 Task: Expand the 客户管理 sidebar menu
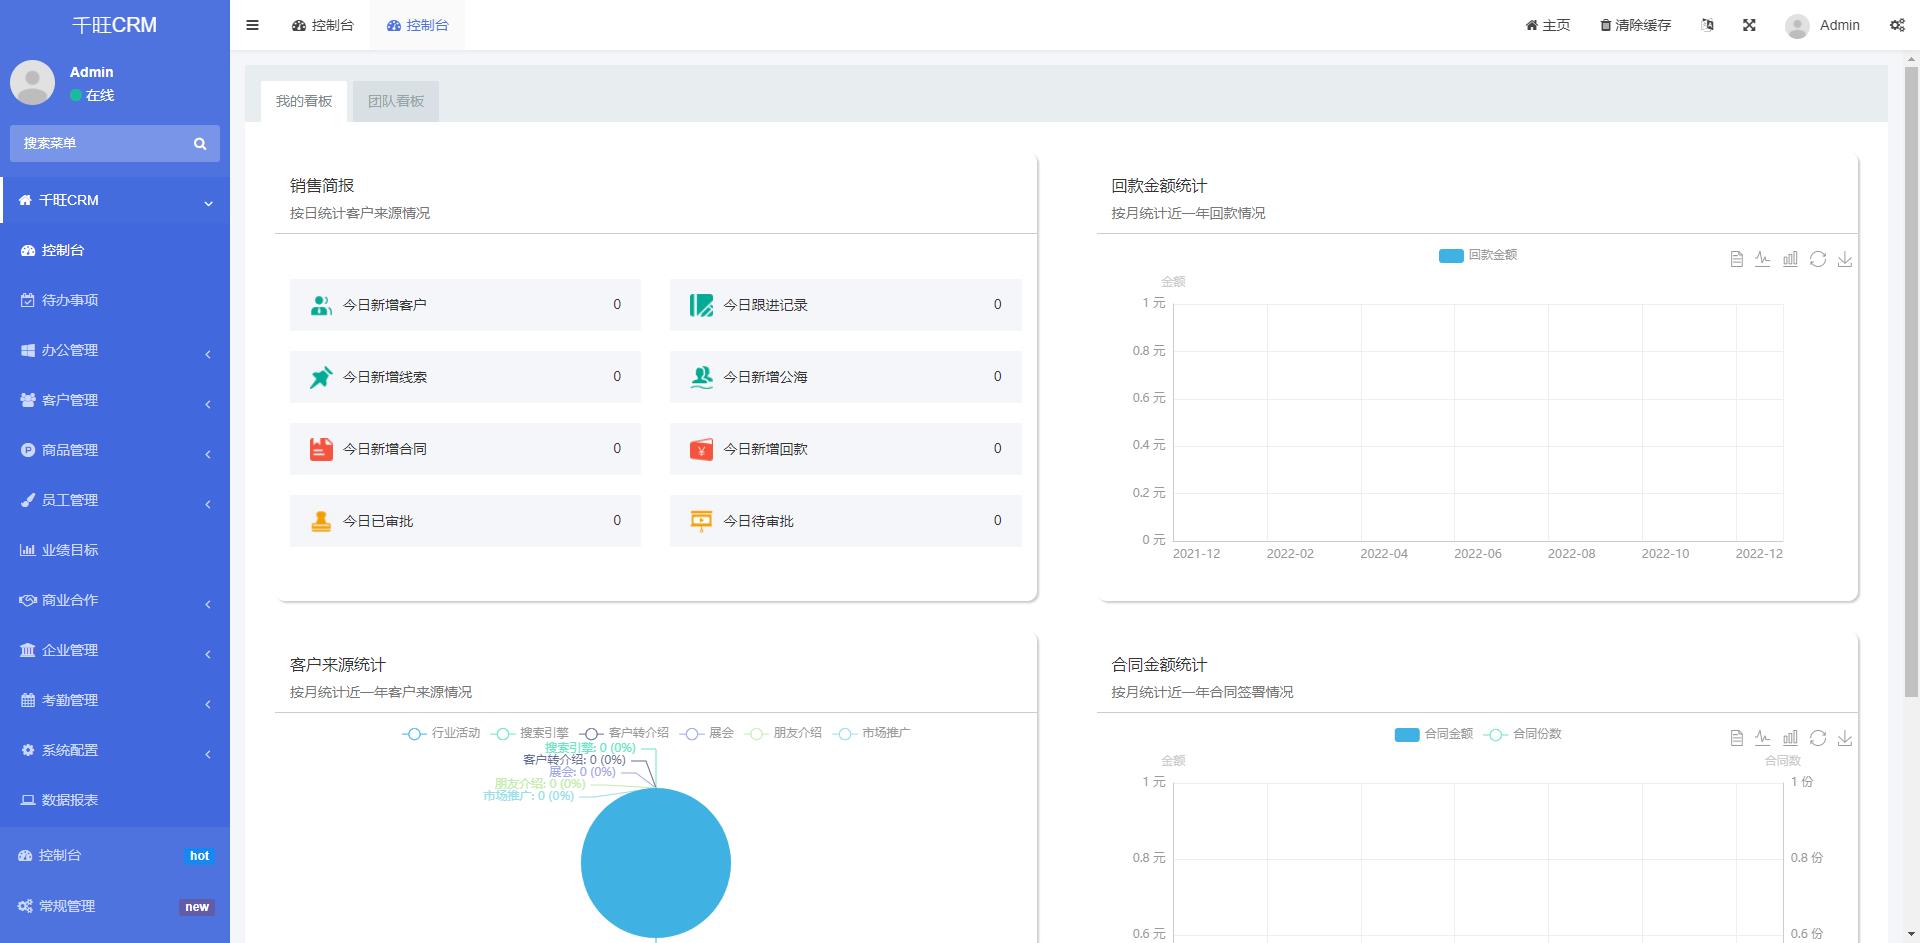point(115,400)
